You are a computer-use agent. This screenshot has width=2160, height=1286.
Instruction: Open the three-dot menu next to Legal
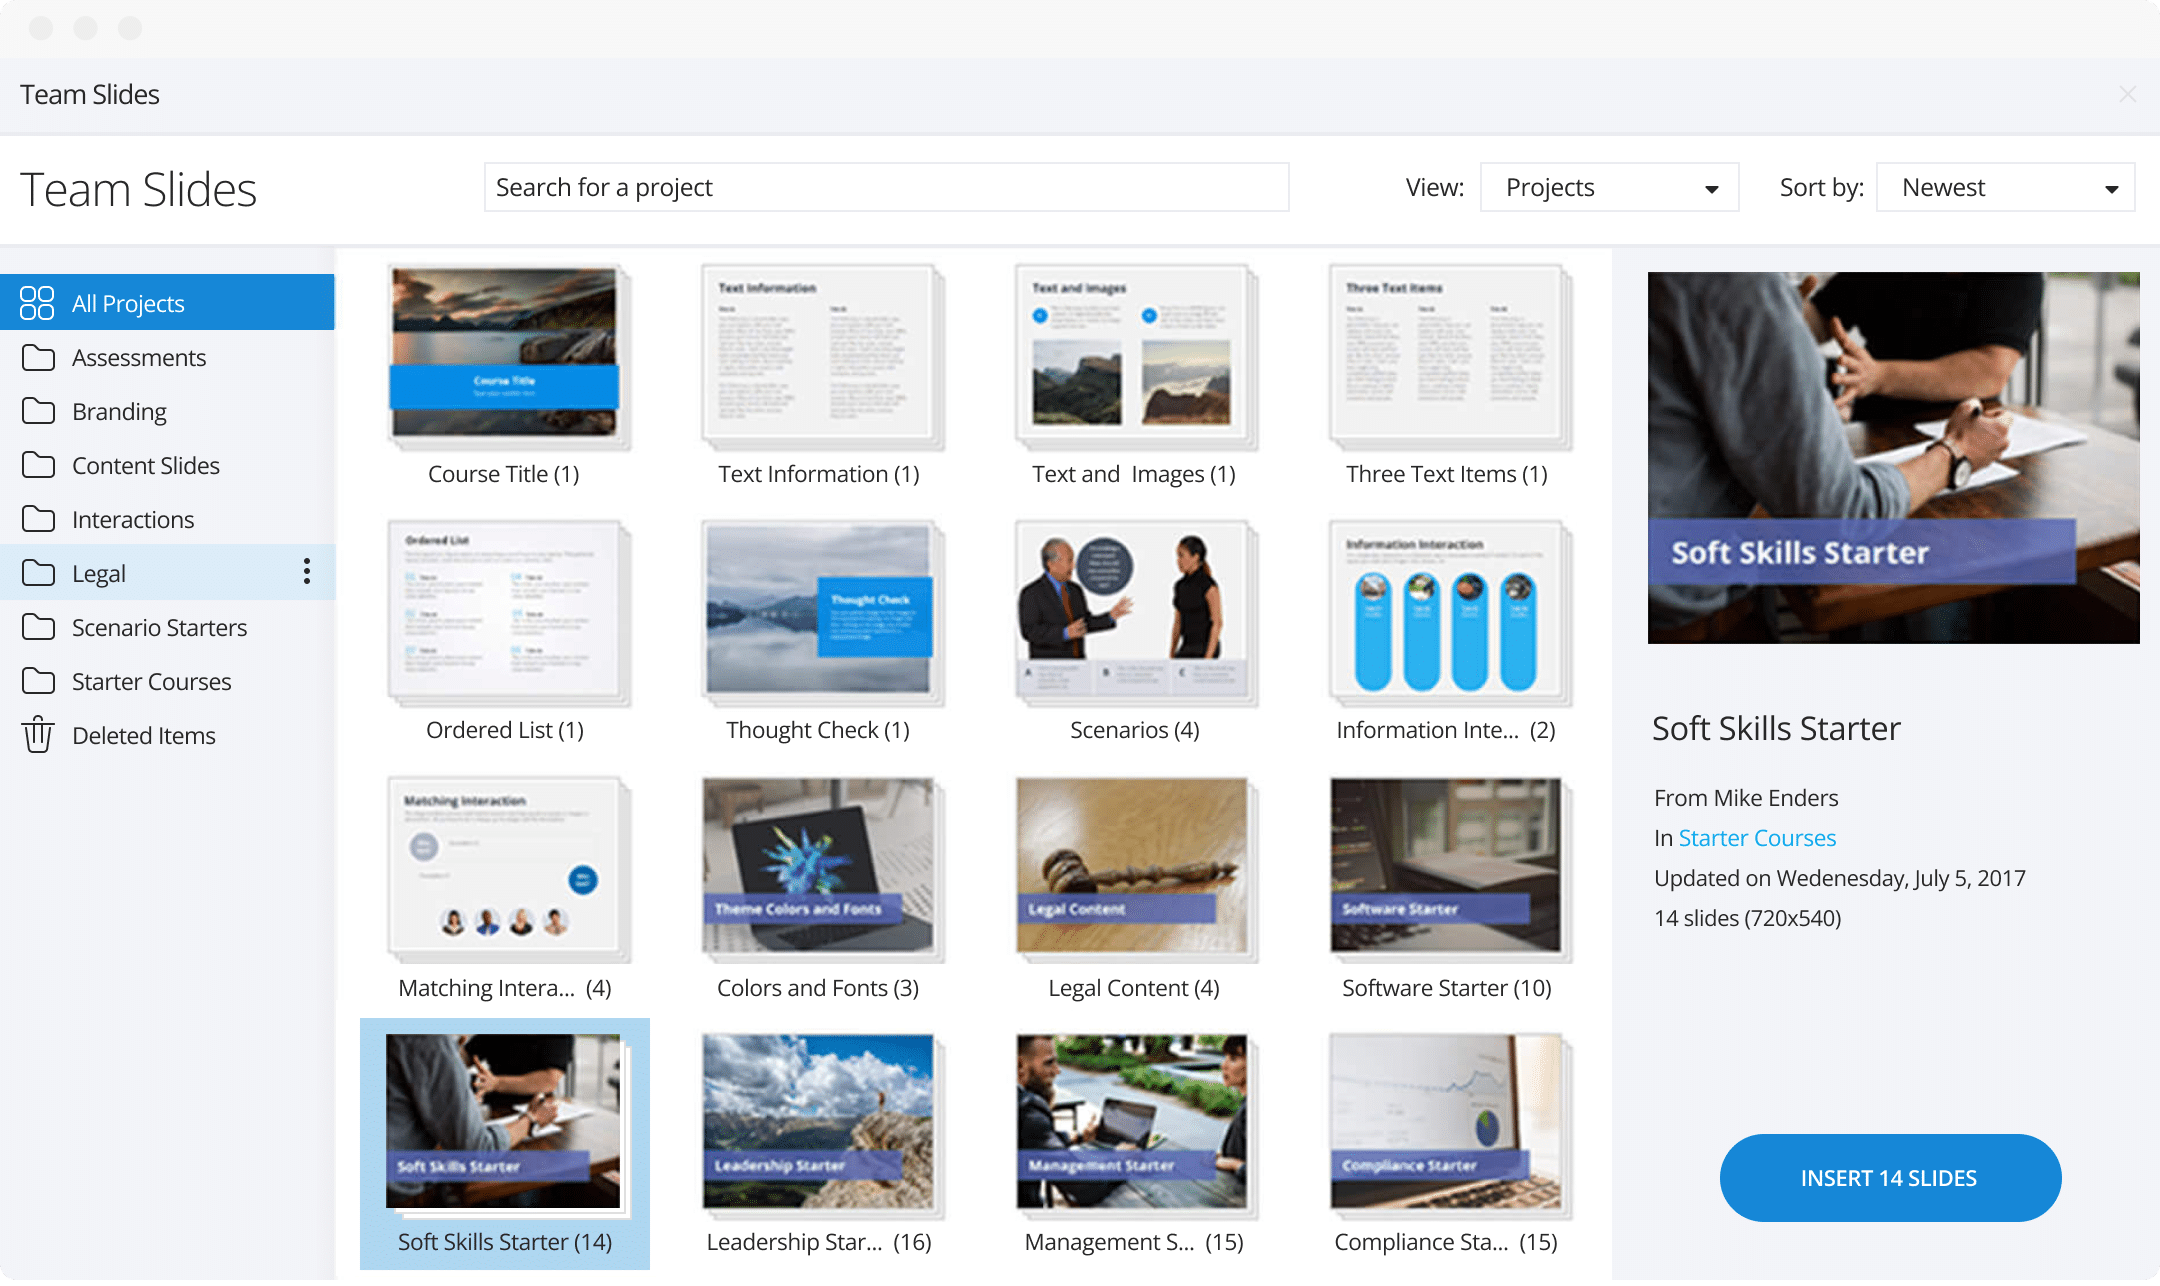click(306, 572)
